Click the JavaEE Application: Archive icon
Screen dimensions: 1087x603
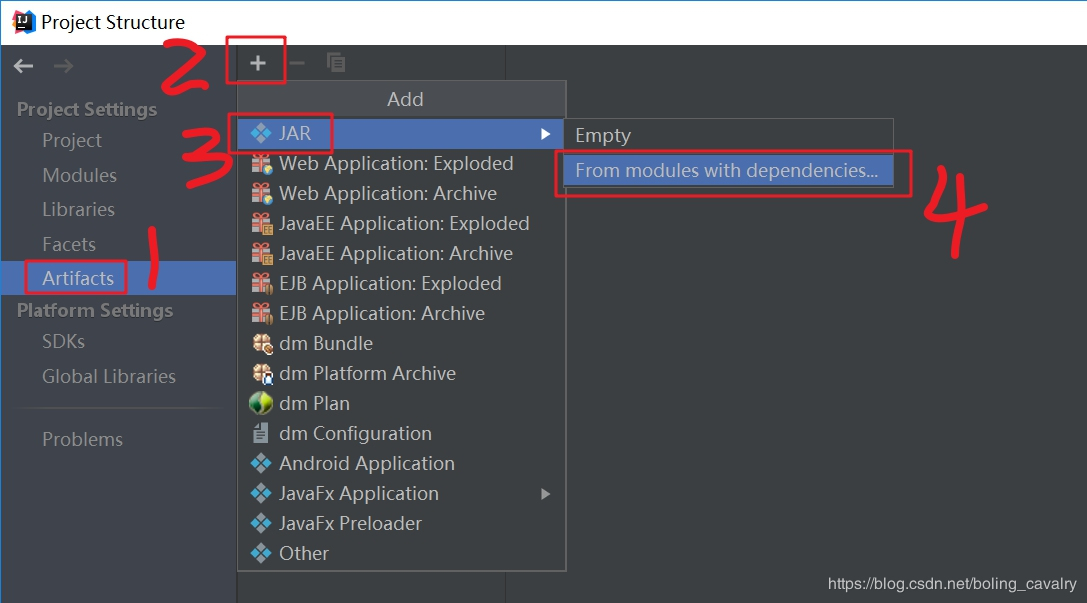[261, 254]
